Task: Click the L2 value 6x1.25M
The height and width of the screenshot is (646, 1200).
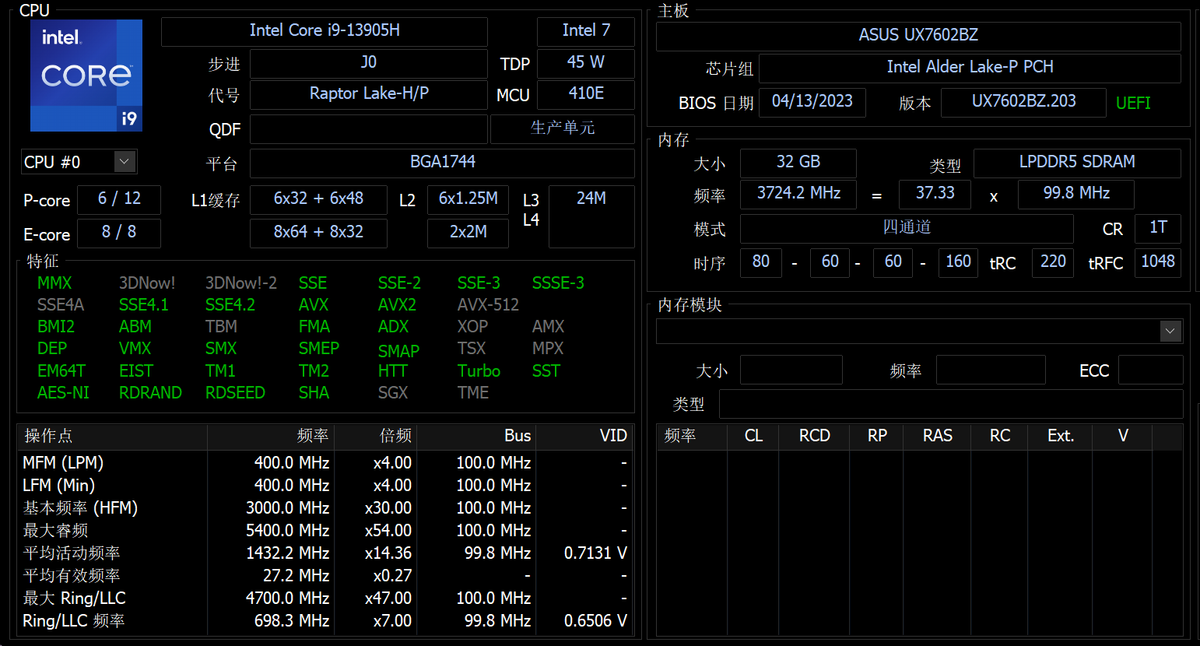Action: pos(469,199)
